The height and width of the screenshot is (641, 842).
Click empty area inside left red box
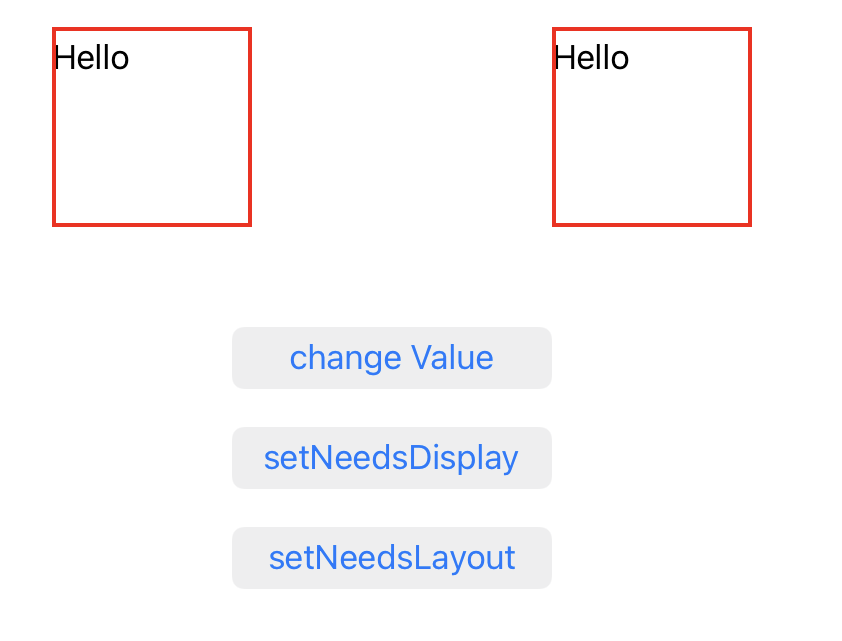click(x=152, y=150)
